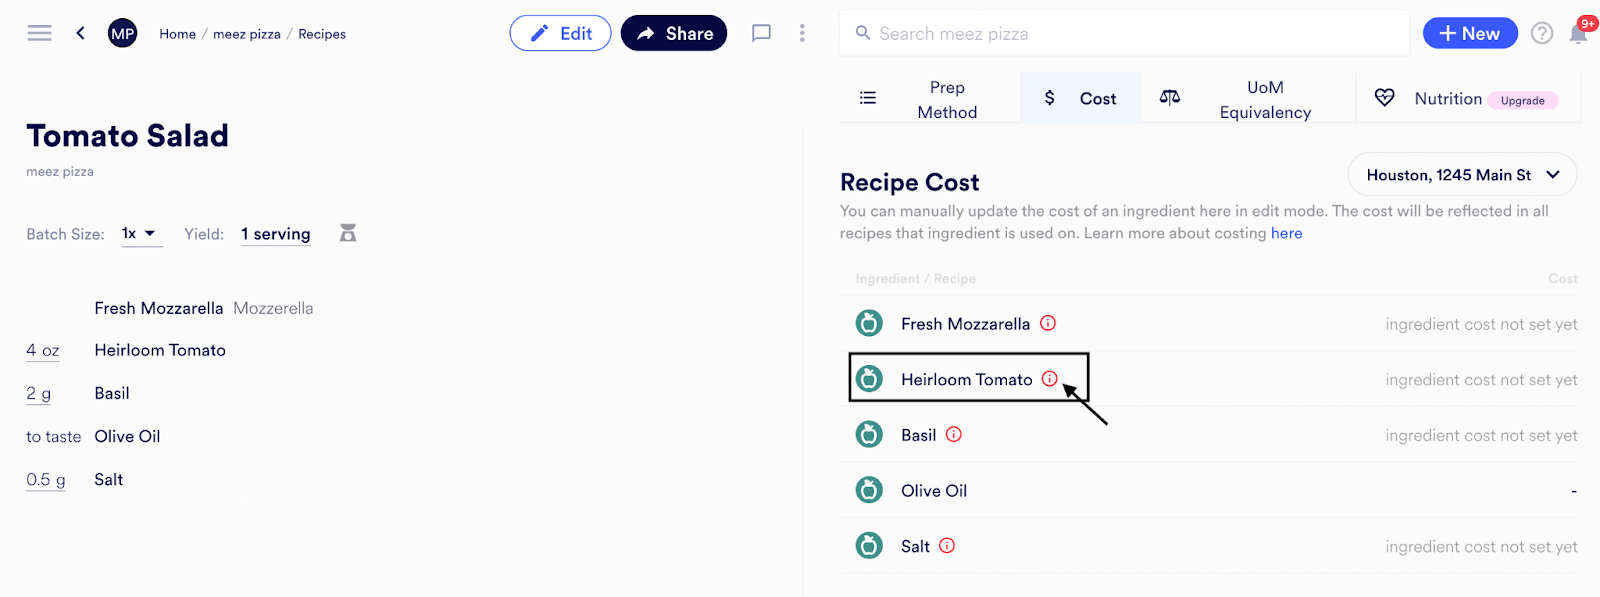The height and width of the screenshot is (597, 1600).
Task: Open the three-dot more options menu
Action: click(x=802, y=33)
